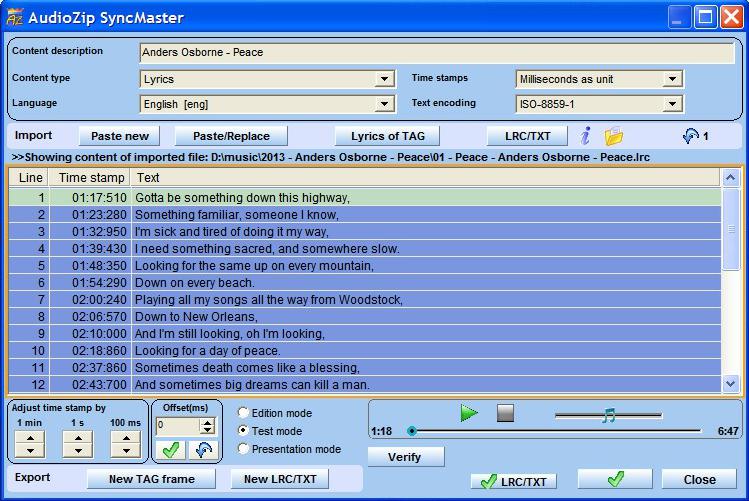Viewport: 749px width, 501px height.
Task: Decrease time stamp by 1 s
Action: [78, 451]
